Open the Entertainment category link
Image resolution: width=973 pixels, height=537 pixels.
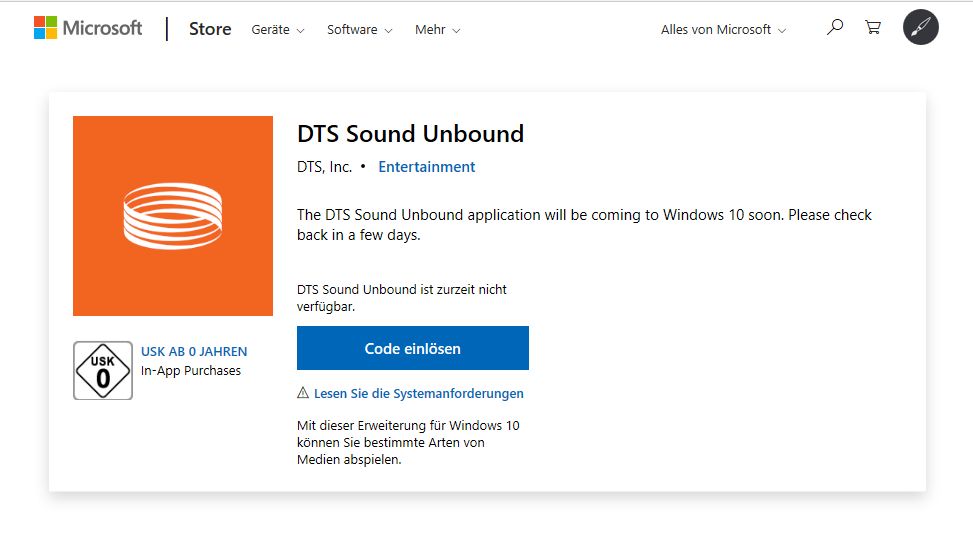tap(426, 167)
